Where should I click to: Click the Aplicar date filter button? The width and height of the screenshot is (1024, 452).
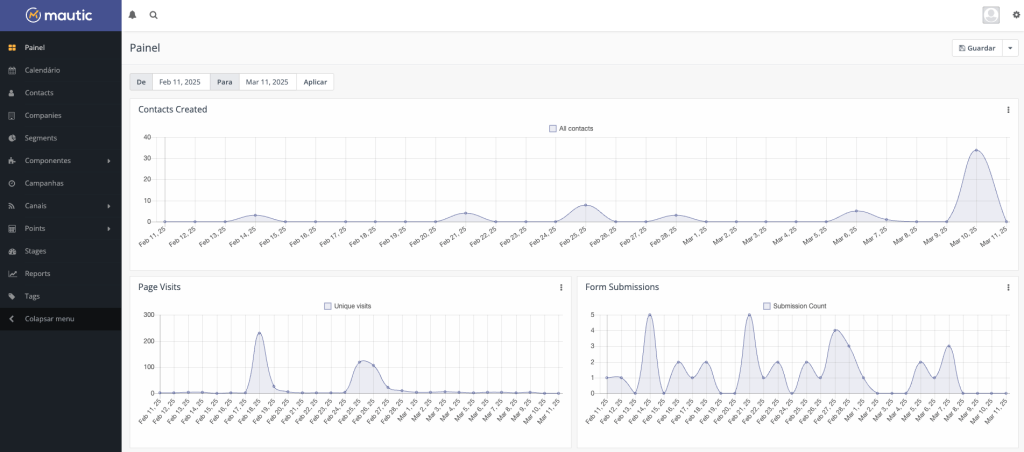315,82
